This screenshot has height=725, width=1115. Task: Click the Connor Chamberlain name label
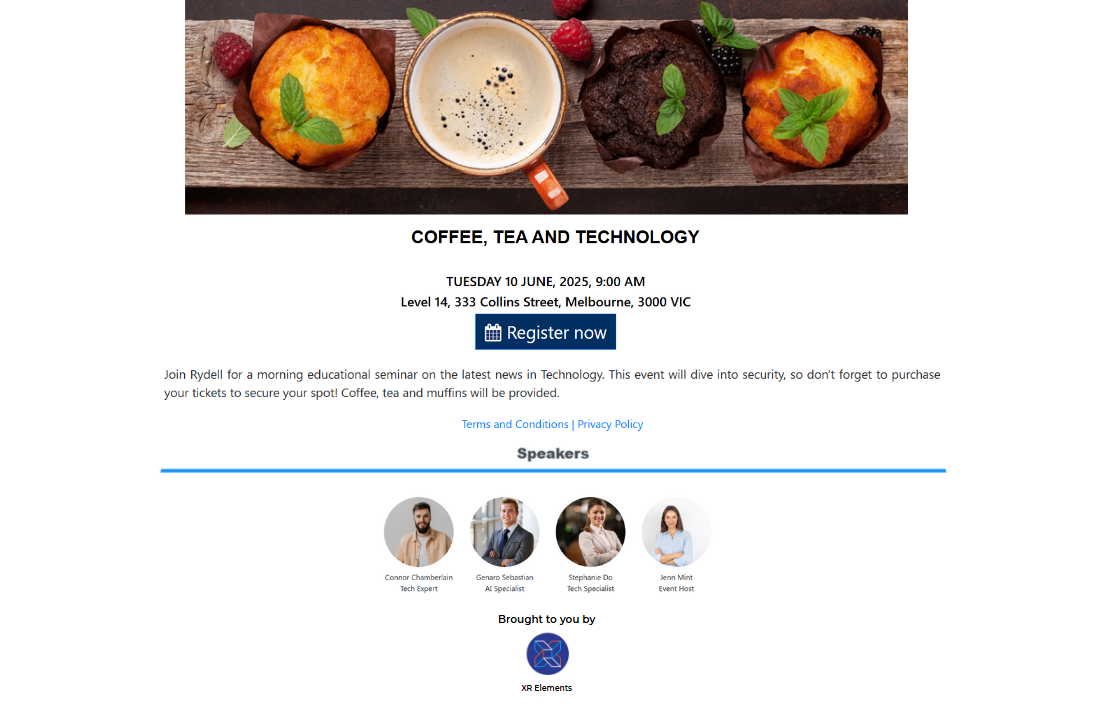tap(419, 577)
